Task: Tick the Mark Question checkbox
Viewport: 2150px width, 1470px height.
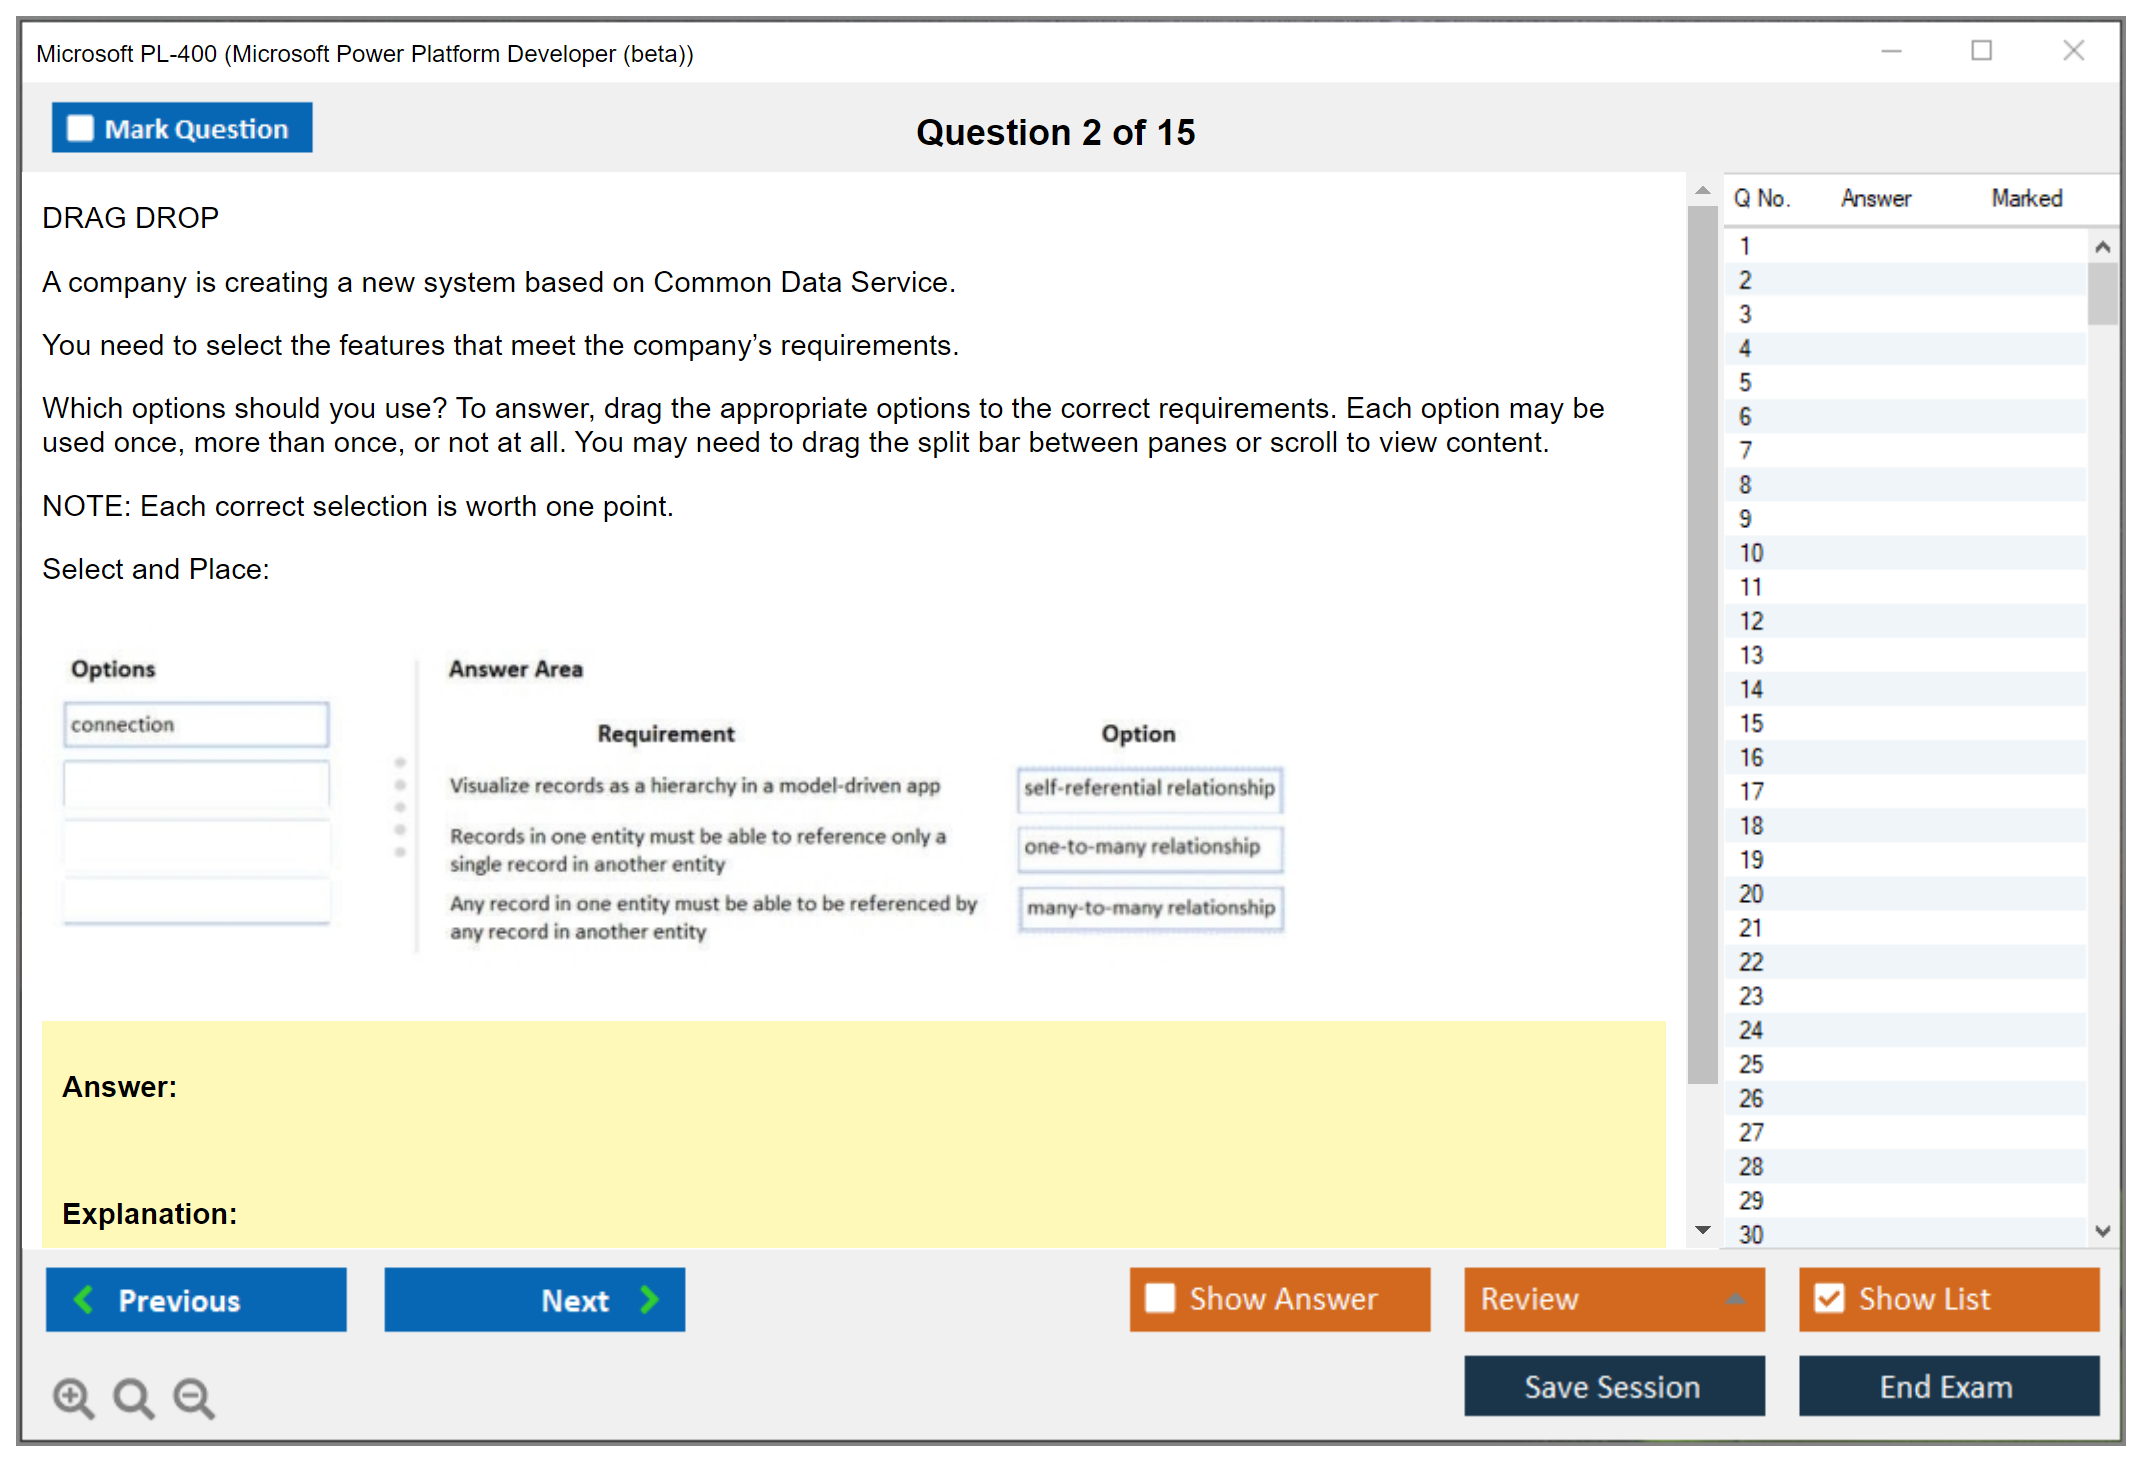Action: point(80,129)
